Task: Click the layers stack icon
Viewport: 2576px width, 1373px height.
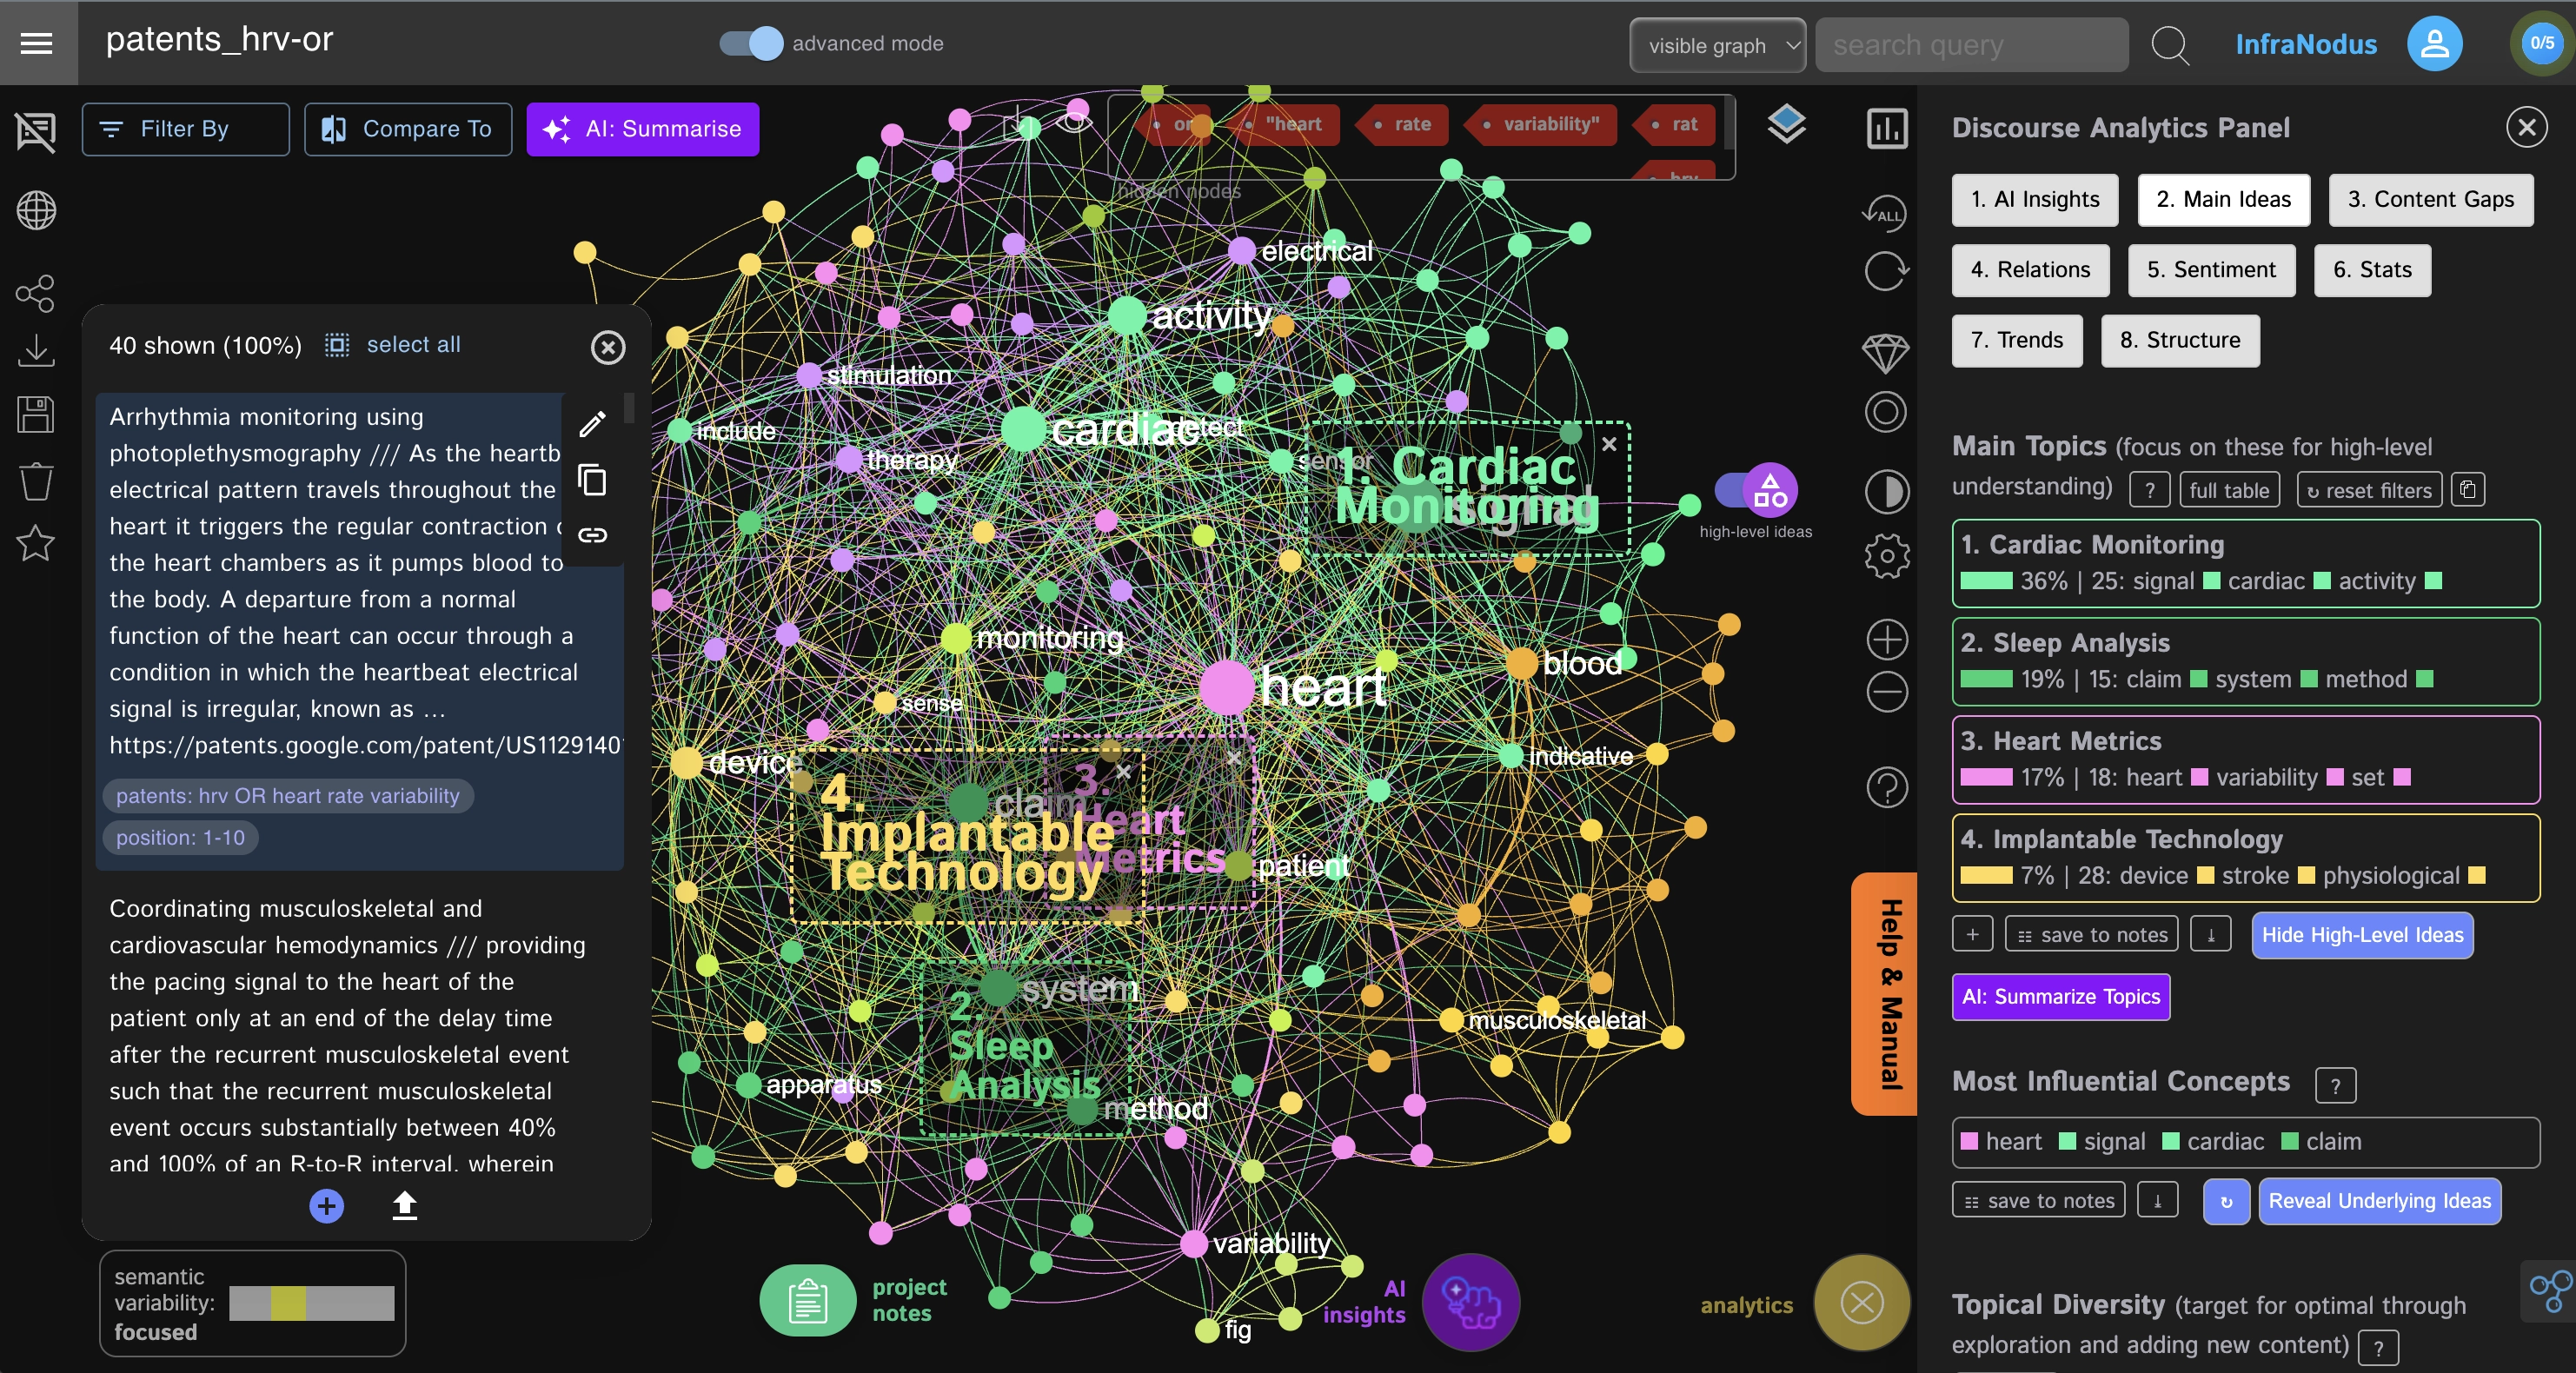Action: click(x=1786, y=125)
